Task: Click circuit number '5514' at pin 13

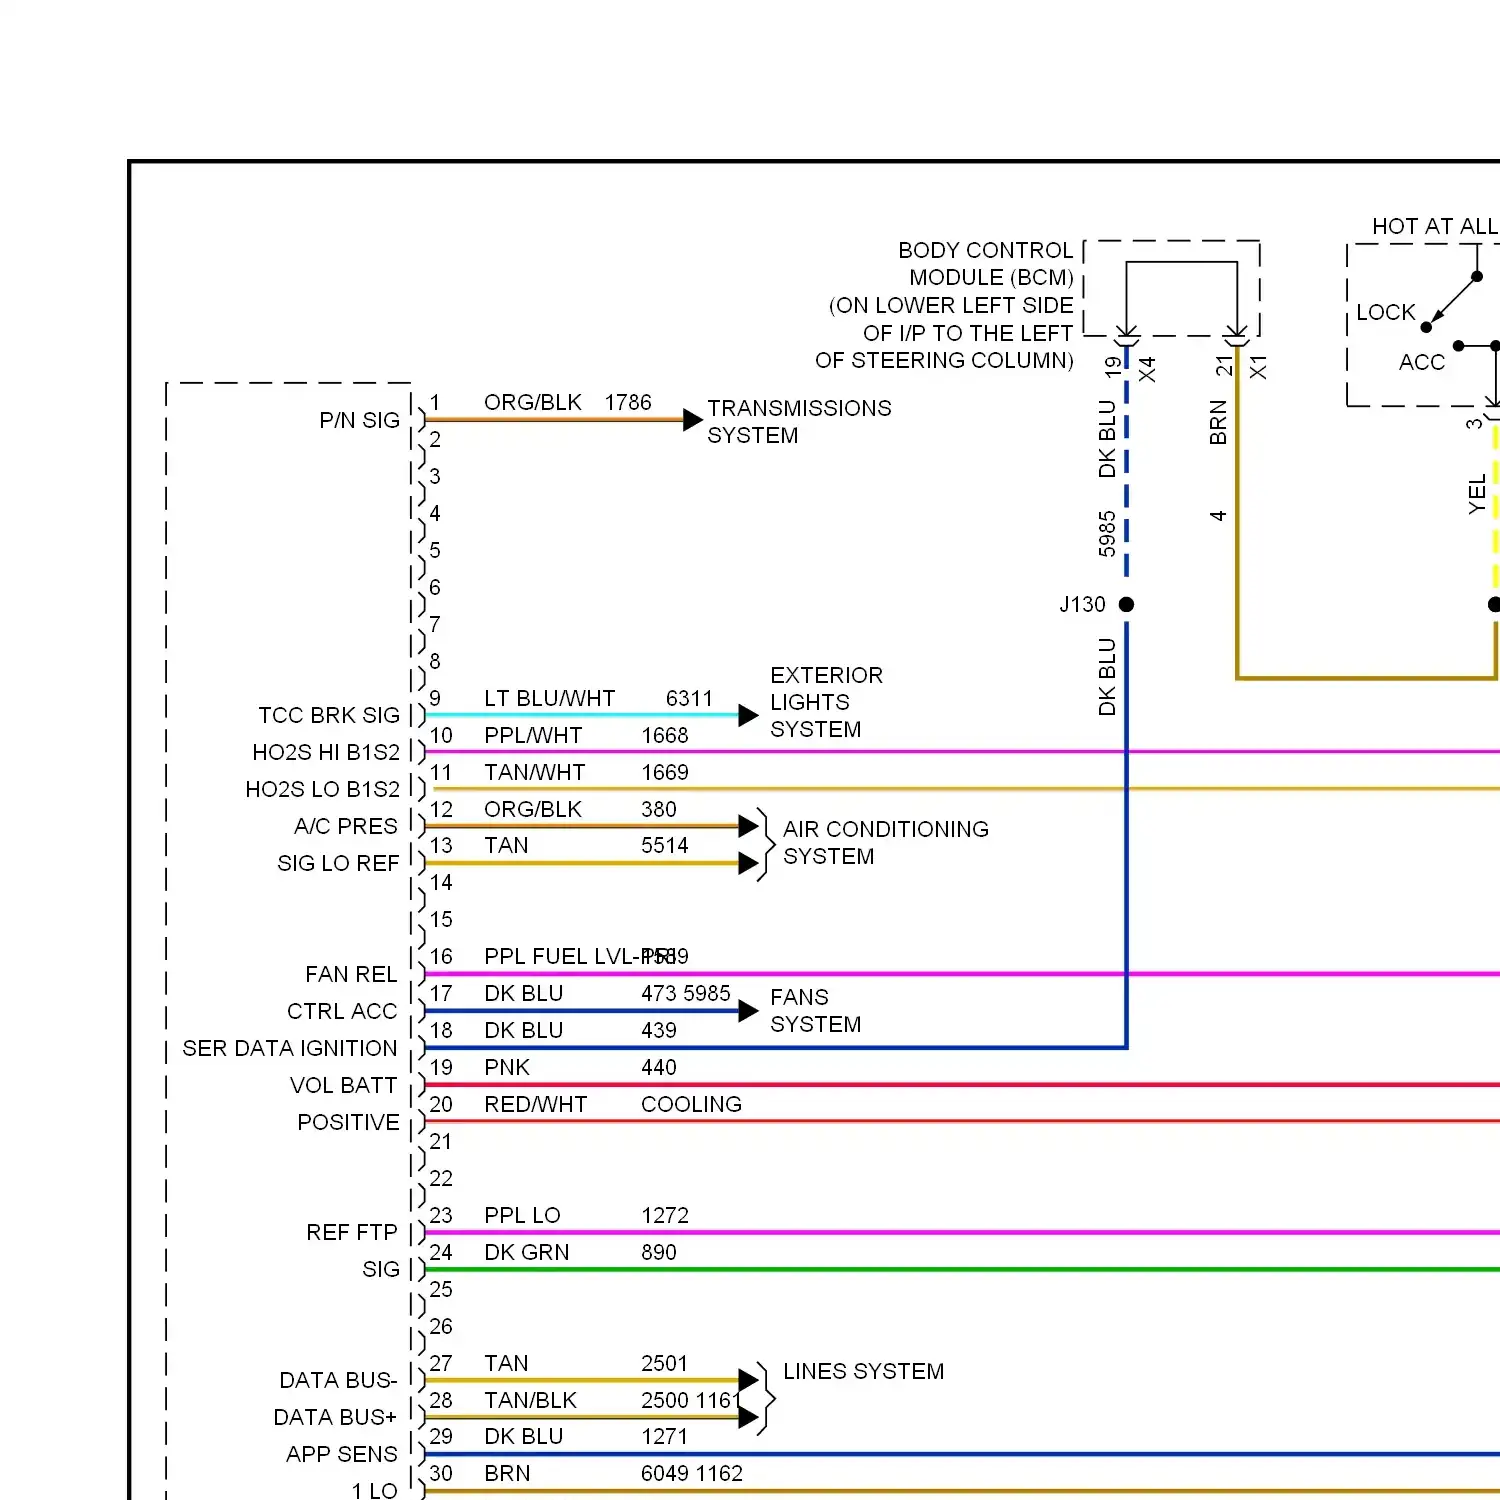Action: (x=664, y=845)
